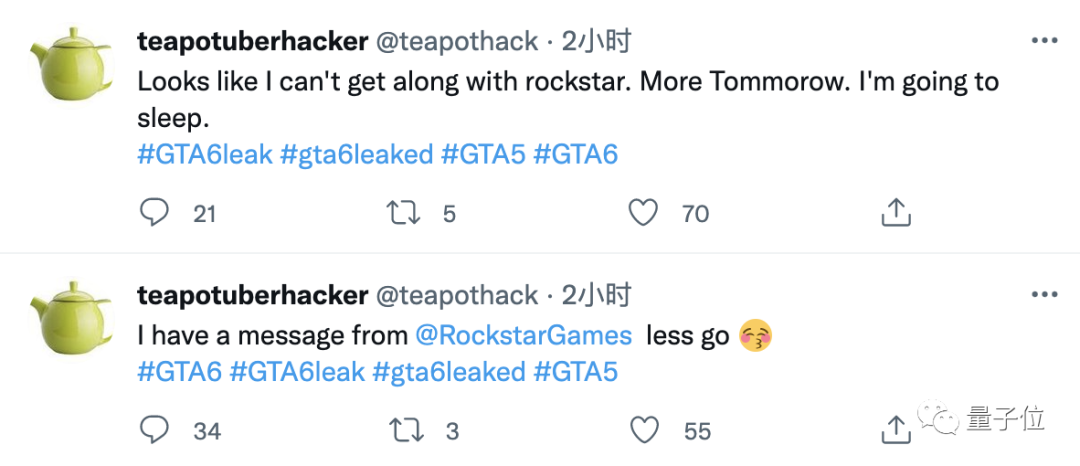Screen dimensions: 1080x466
Task: Open #GTA6 hashtag in second tweet
Action: pyautogui.click(x=179, y=373)
